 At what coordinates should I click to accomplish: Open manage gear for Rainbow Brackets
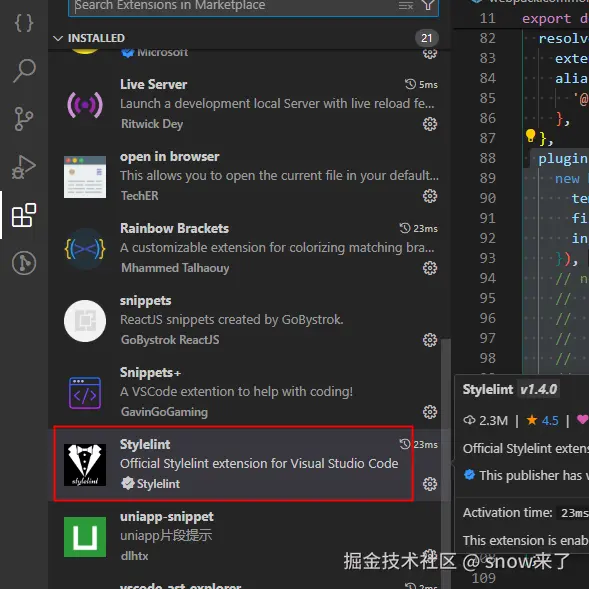pyautogui.click(x=430, y=268)
